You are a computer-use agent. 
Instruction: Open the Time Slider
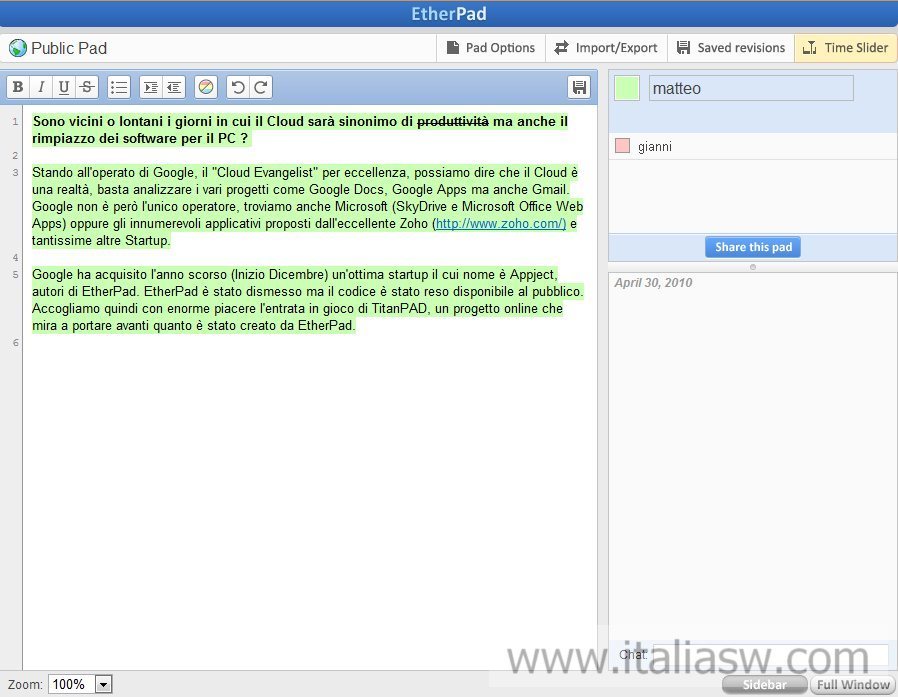point(845,48)
